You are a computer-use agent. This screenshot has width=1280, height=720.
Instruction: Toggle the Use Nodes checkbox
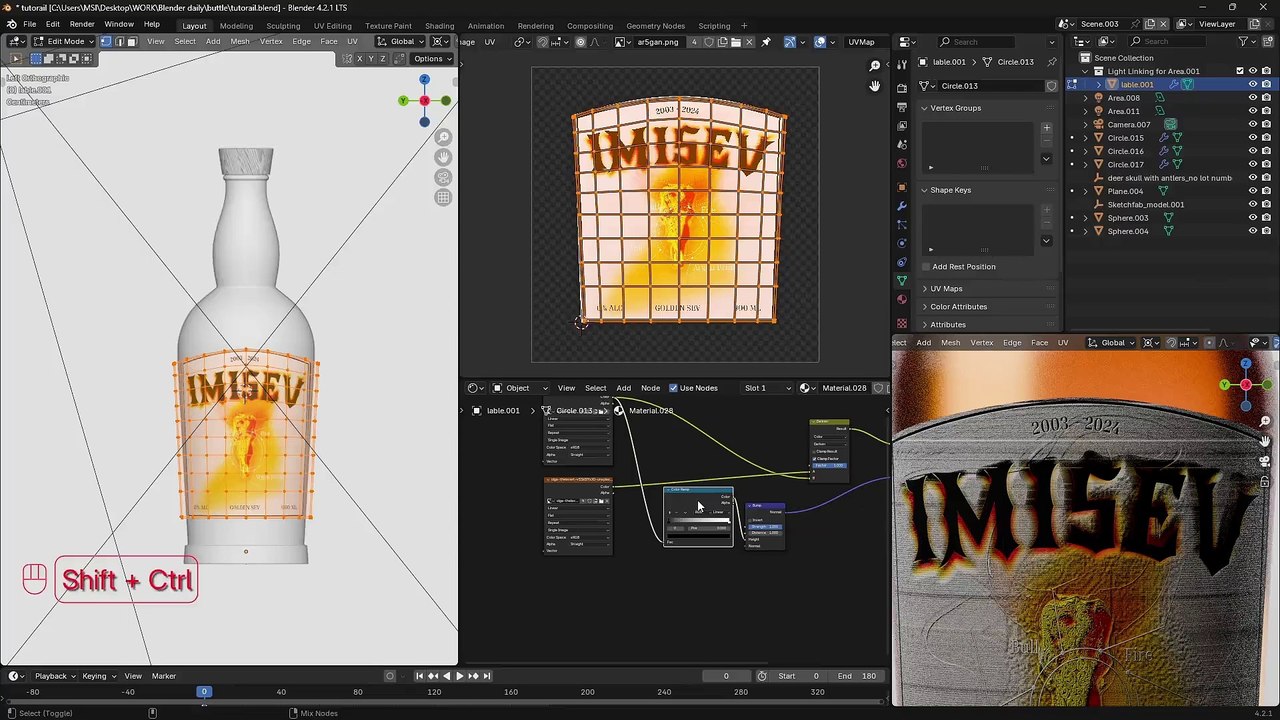673,388
